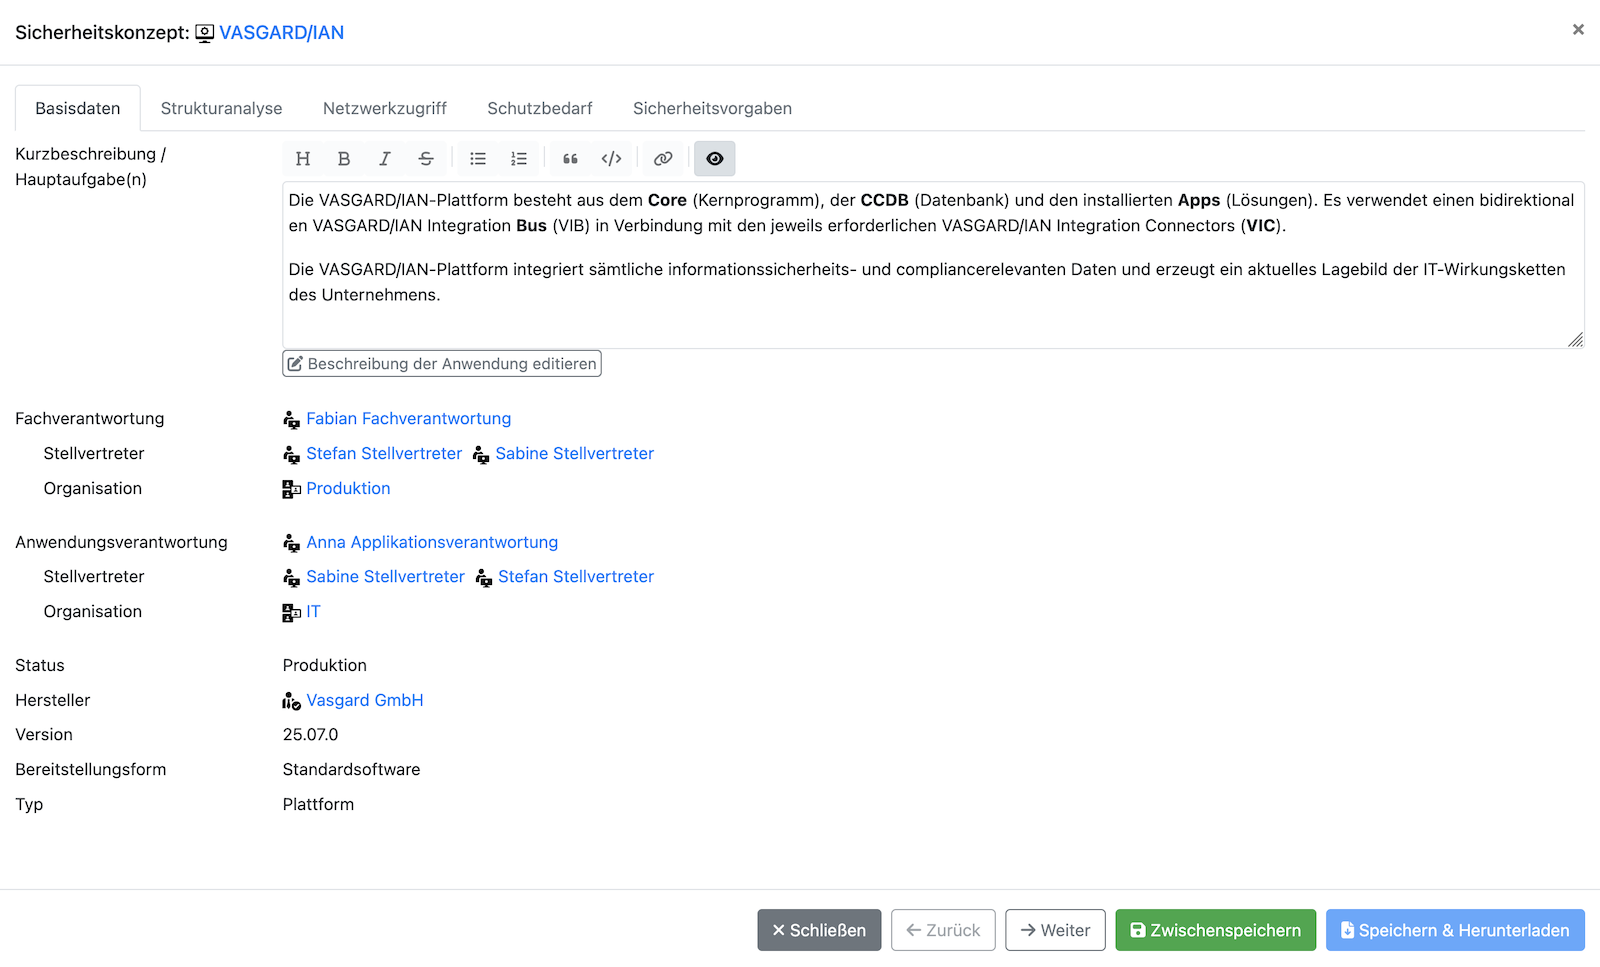
Task: Insert a block quote
Action: point(571,159)
